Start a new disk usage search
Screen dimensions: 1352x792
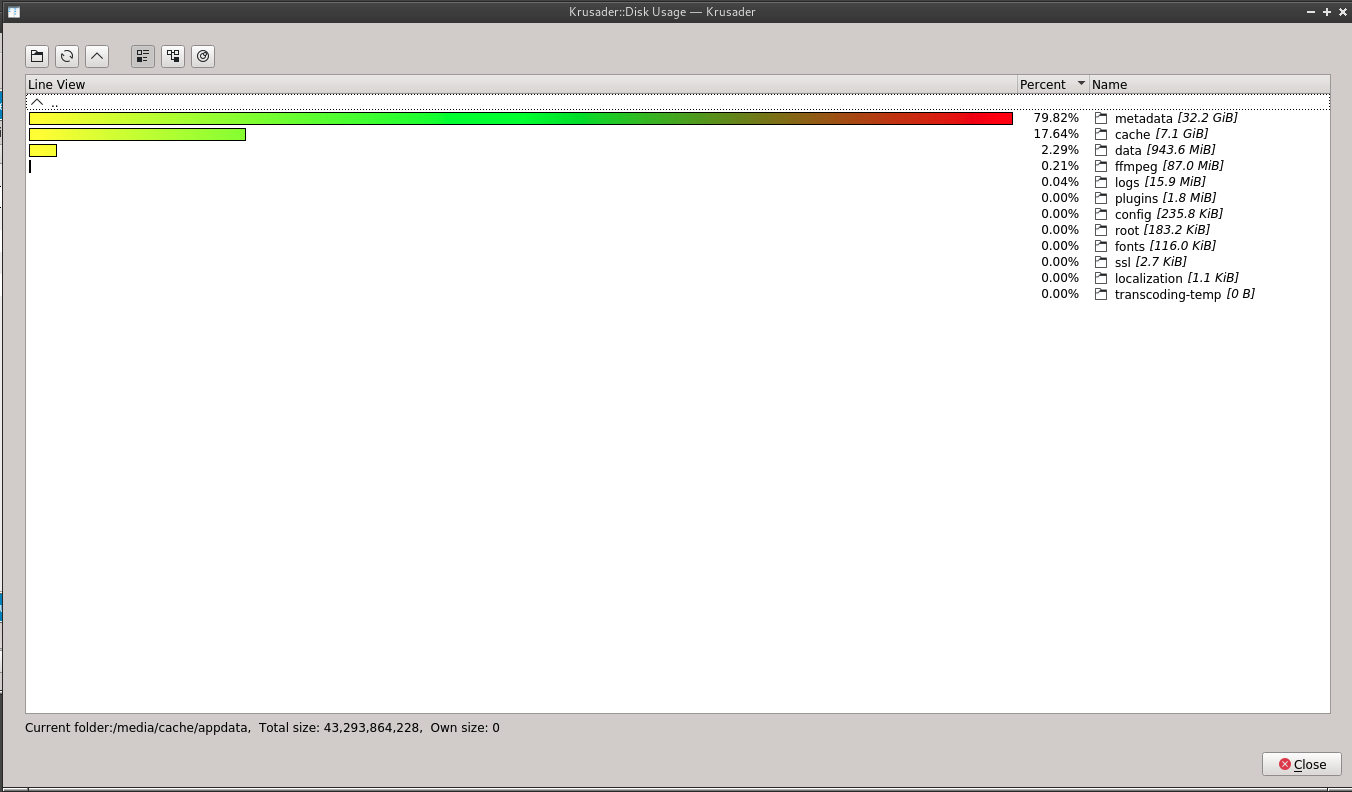(37, 56)
